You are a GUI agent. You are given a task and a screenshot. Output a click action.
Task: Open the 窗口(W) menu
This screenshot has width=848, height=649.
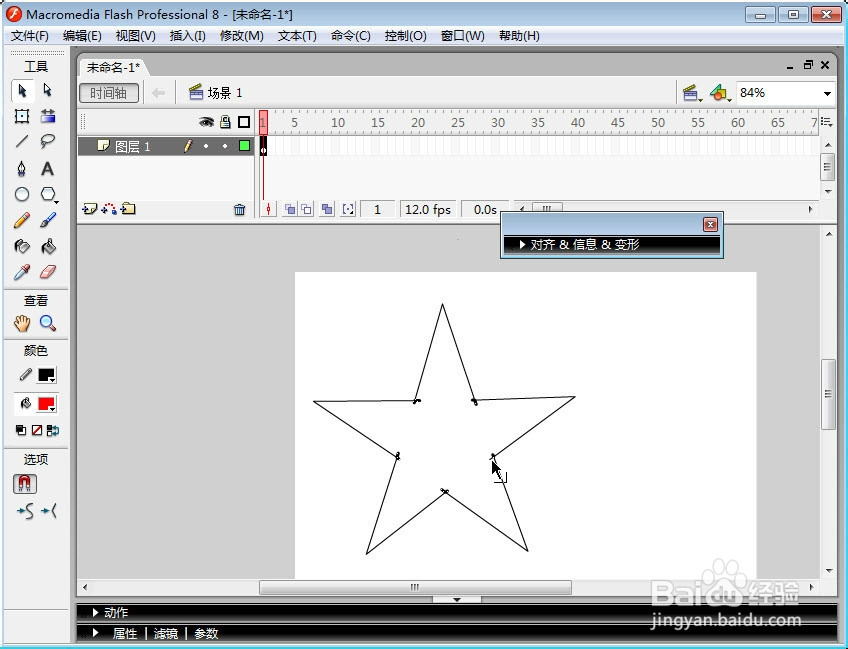point(462,36)
